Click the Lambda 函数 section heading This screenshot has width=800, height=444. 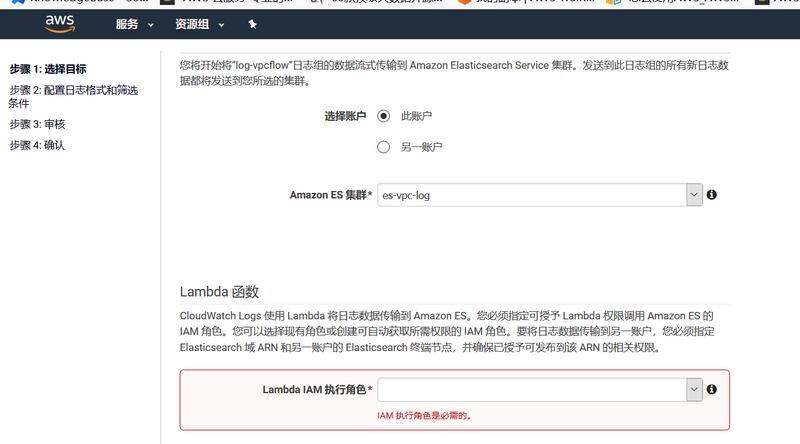[219, 291]
